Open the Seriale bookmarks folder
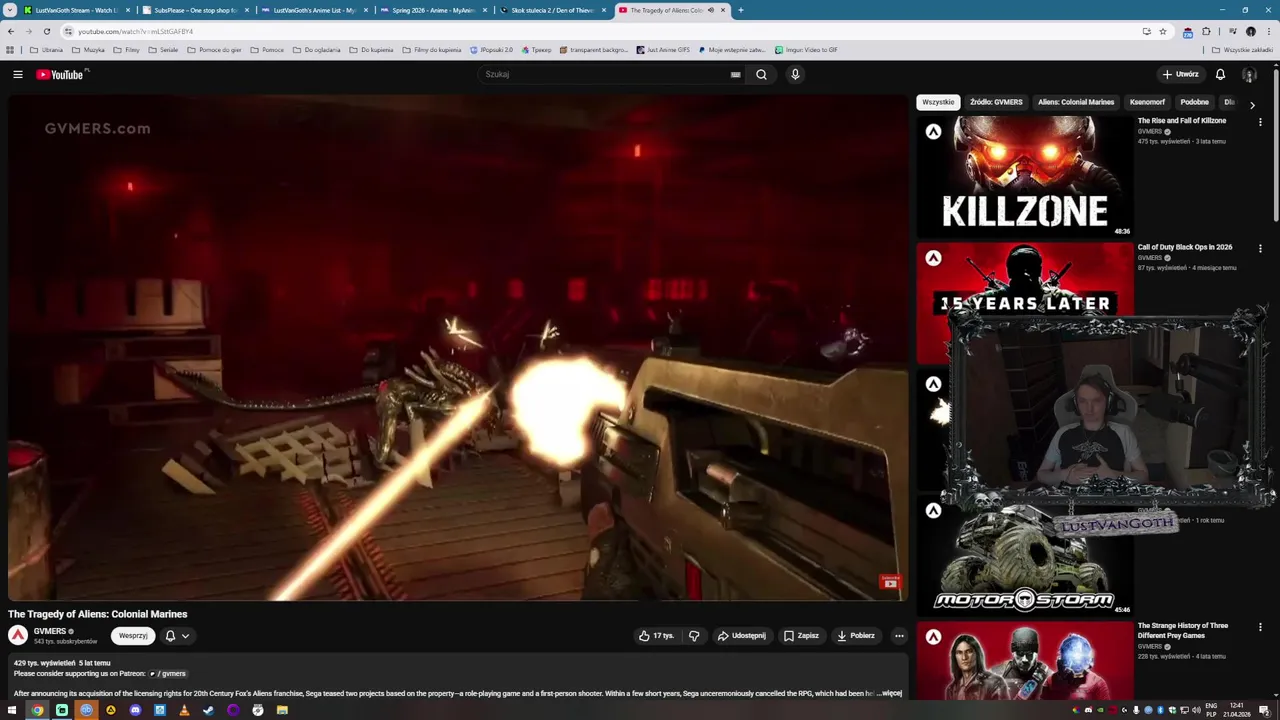This screenshot has width=1280, height=720. (x=163, y=50)
